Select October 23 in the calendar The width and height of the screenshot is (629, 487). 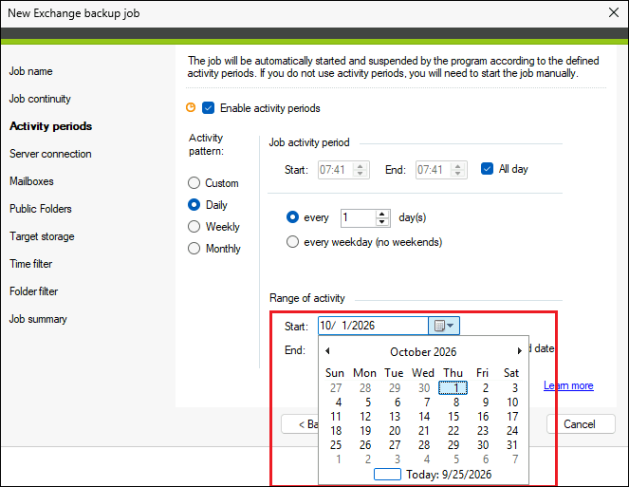(483, 430)
